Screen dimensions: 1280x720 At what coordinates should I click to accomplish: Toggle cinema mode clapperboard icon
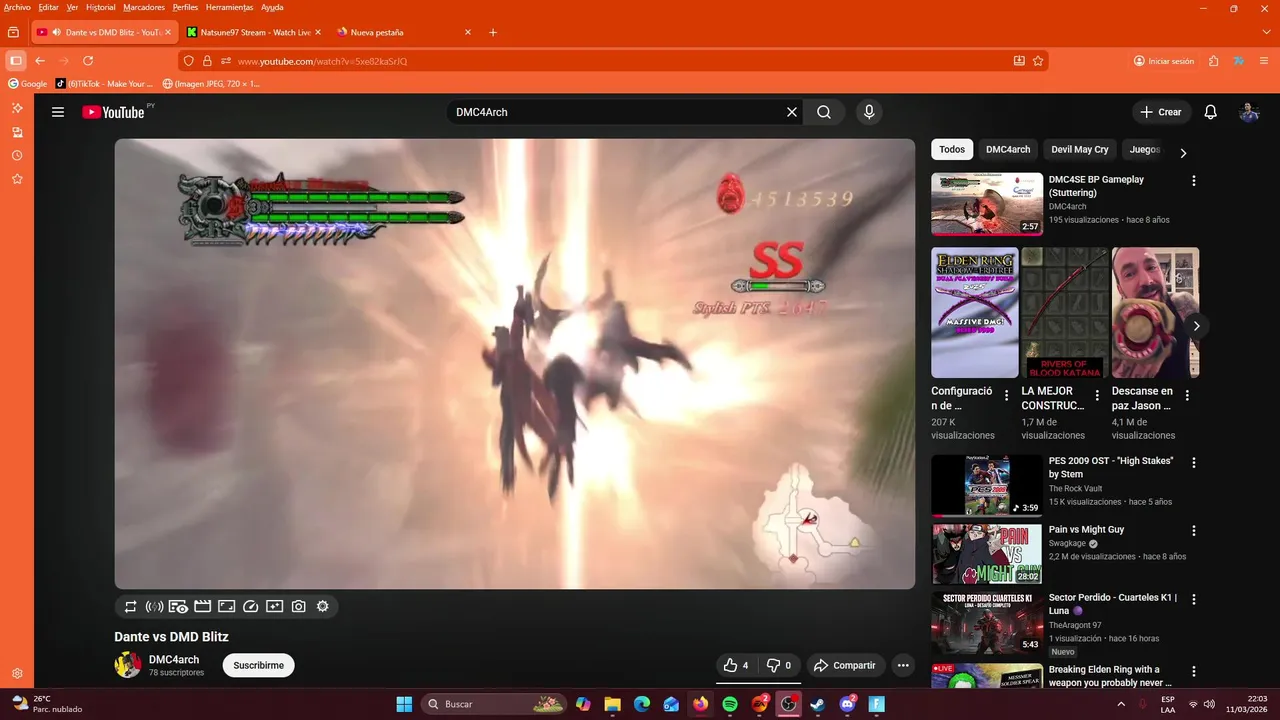(x=202, y=606)
